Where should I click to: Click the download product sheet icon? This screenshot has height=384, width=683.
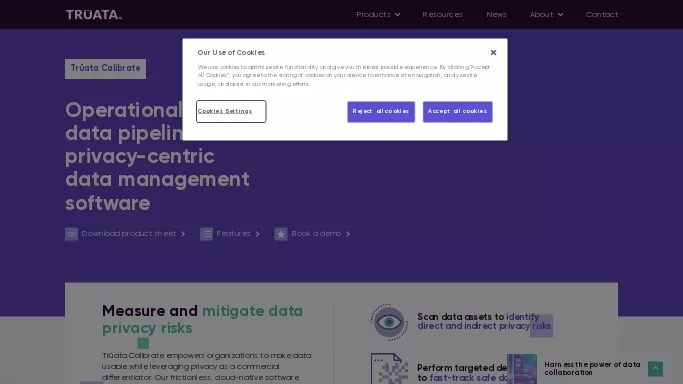[71, 234]
